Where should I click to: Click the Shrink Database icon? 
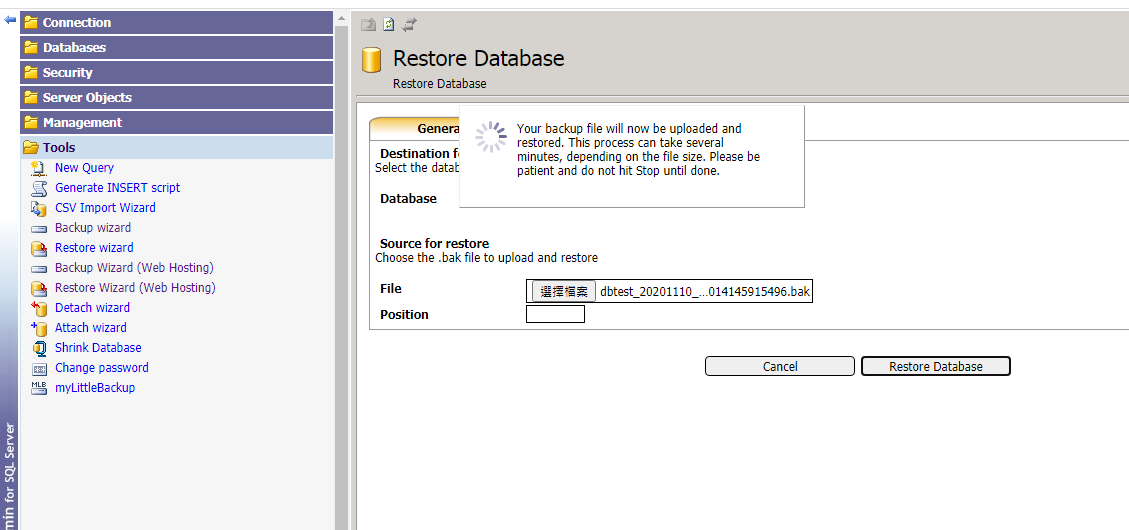(x=39, y=348)
